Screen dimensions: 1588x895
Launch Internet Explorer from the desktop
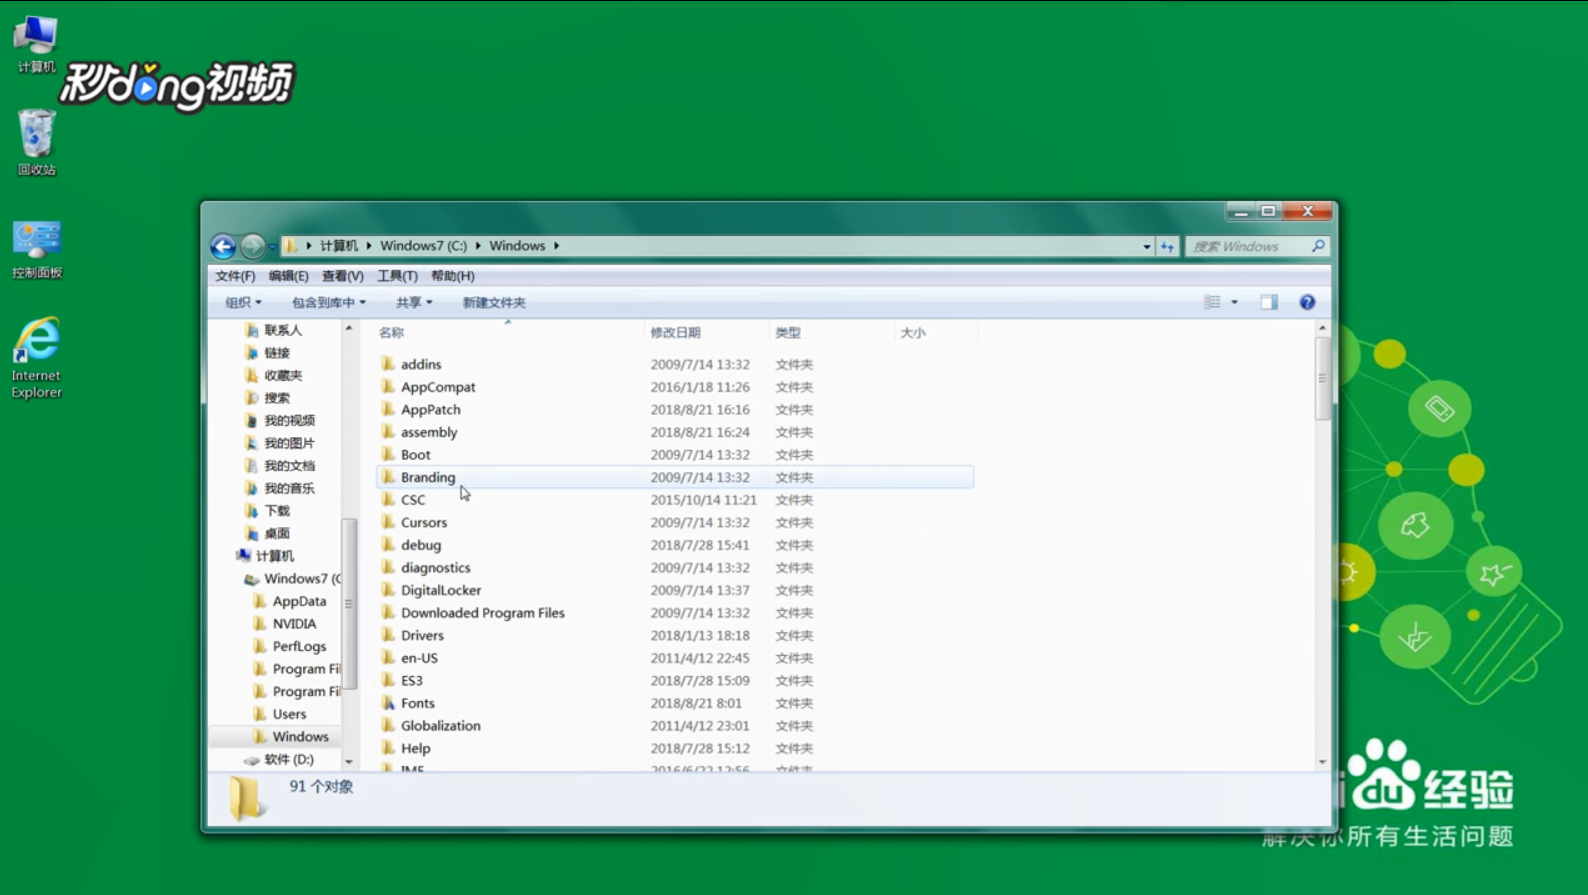coord(37,358)
